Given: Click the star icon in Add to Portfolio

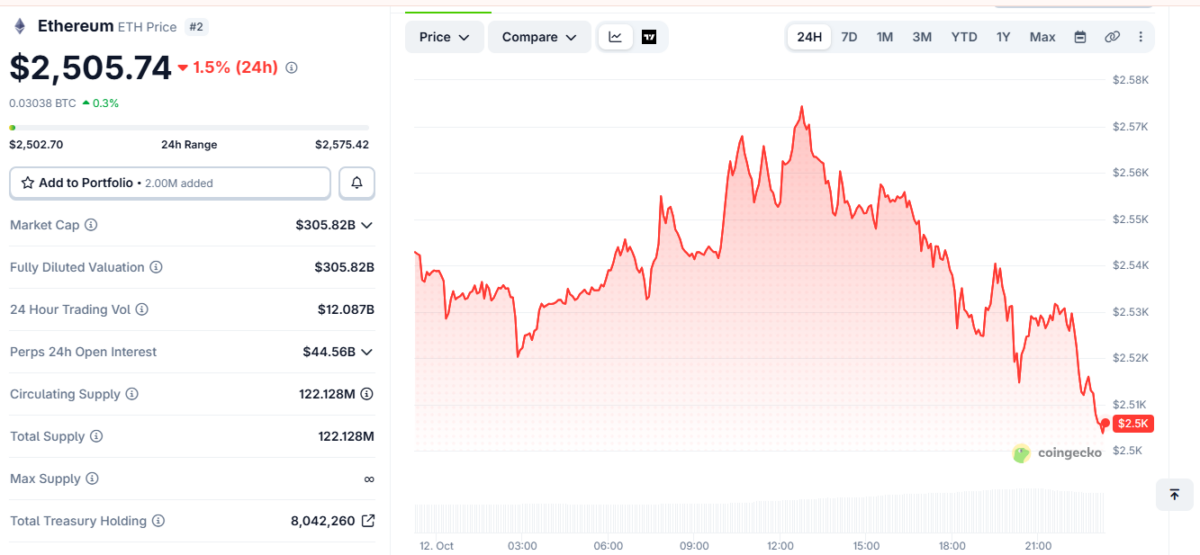Looking at the screenshot, I should [x=26, y=183].
